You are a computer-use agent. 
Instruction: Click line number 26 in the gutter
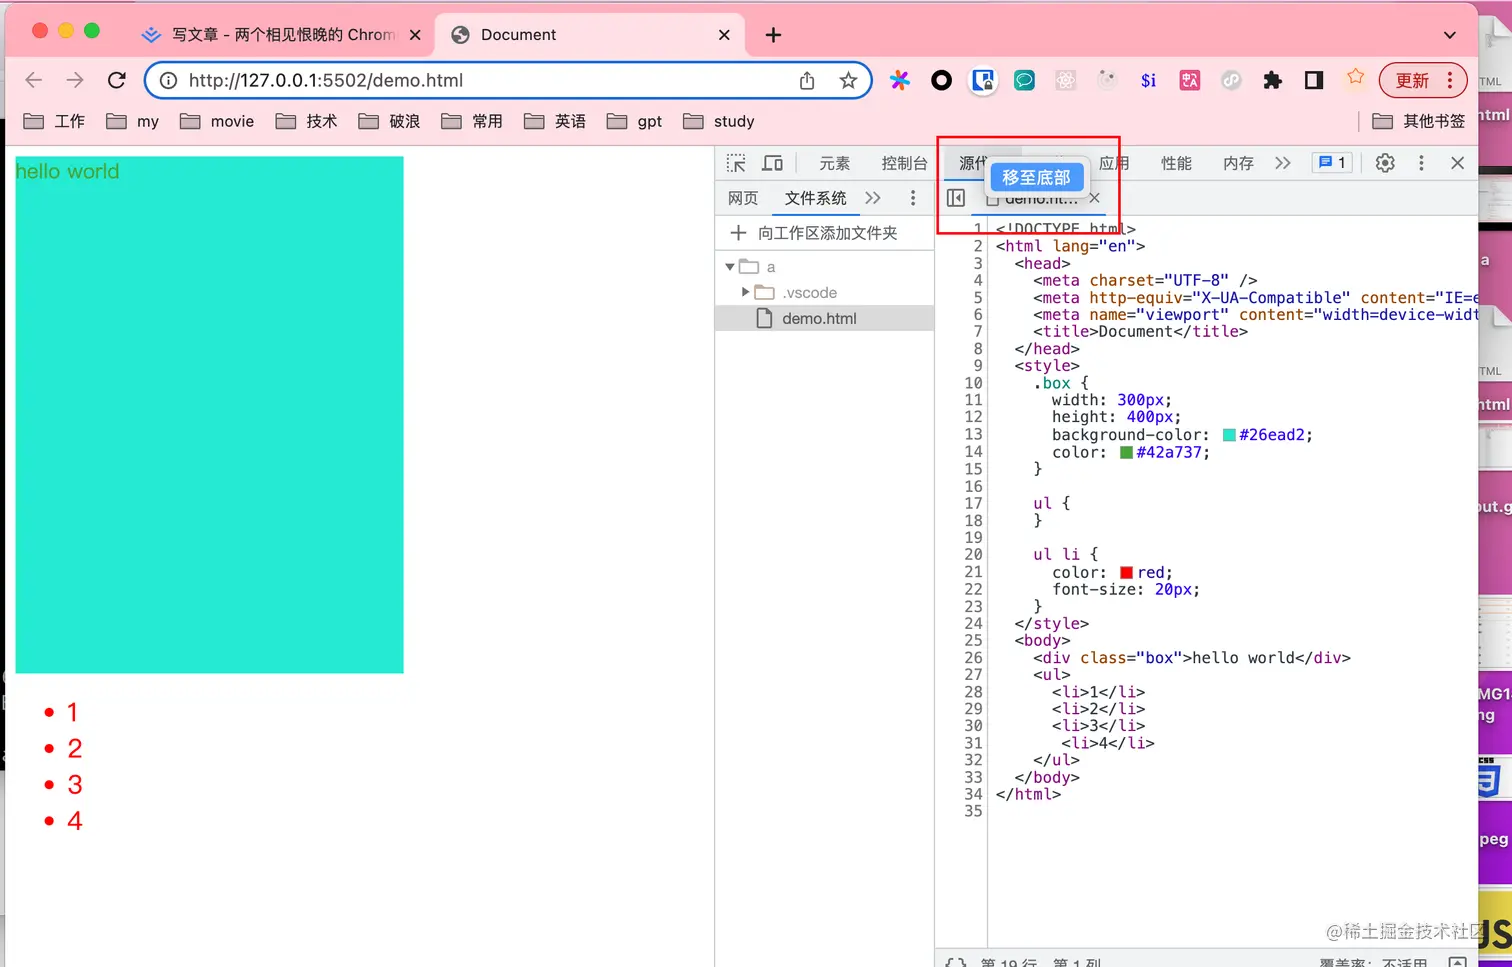(973, 658)
